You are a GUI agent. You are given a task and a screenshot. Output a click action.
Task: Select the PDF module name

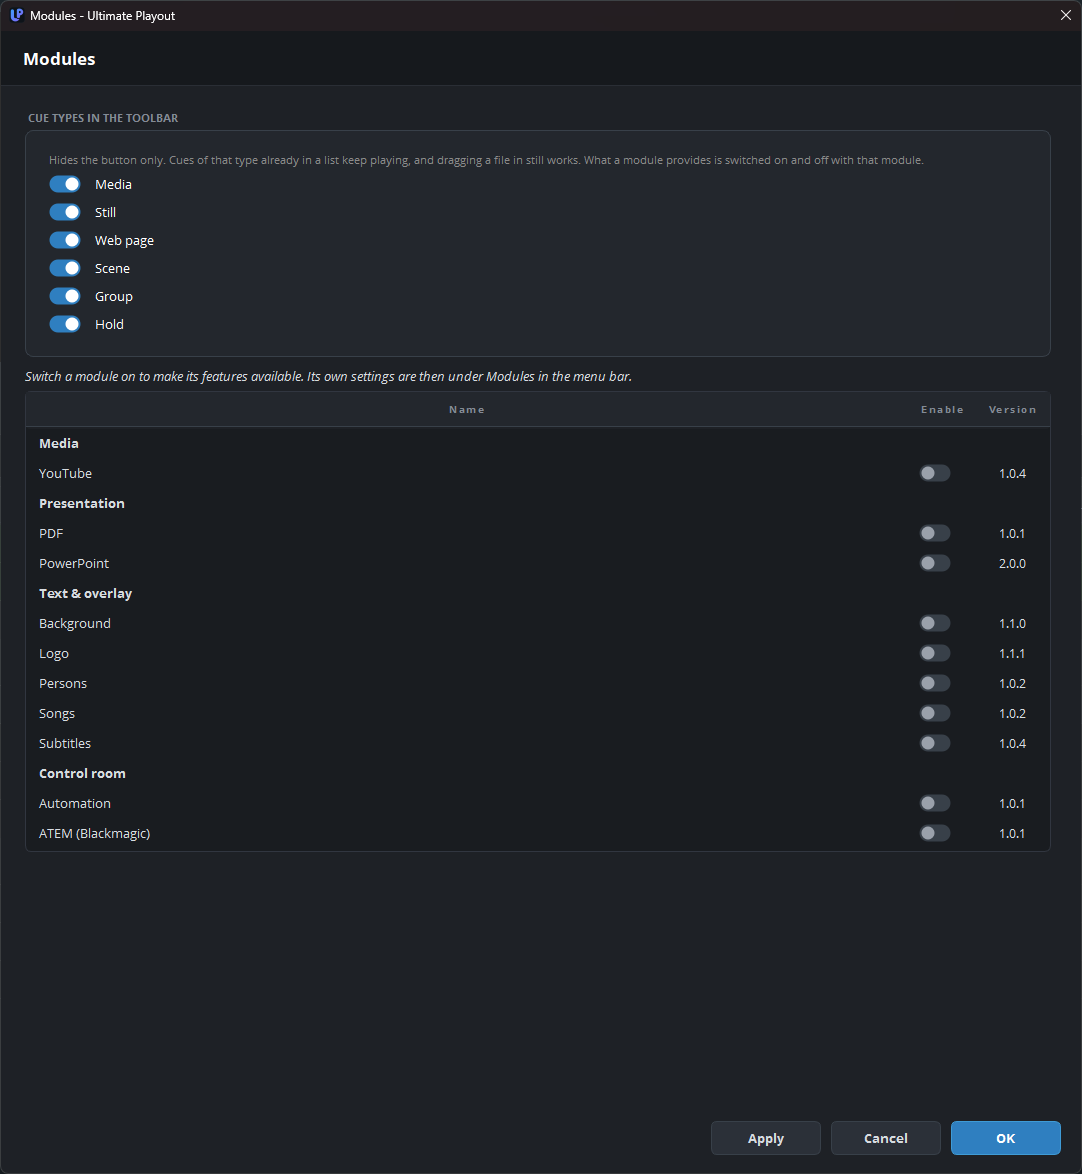51,533
